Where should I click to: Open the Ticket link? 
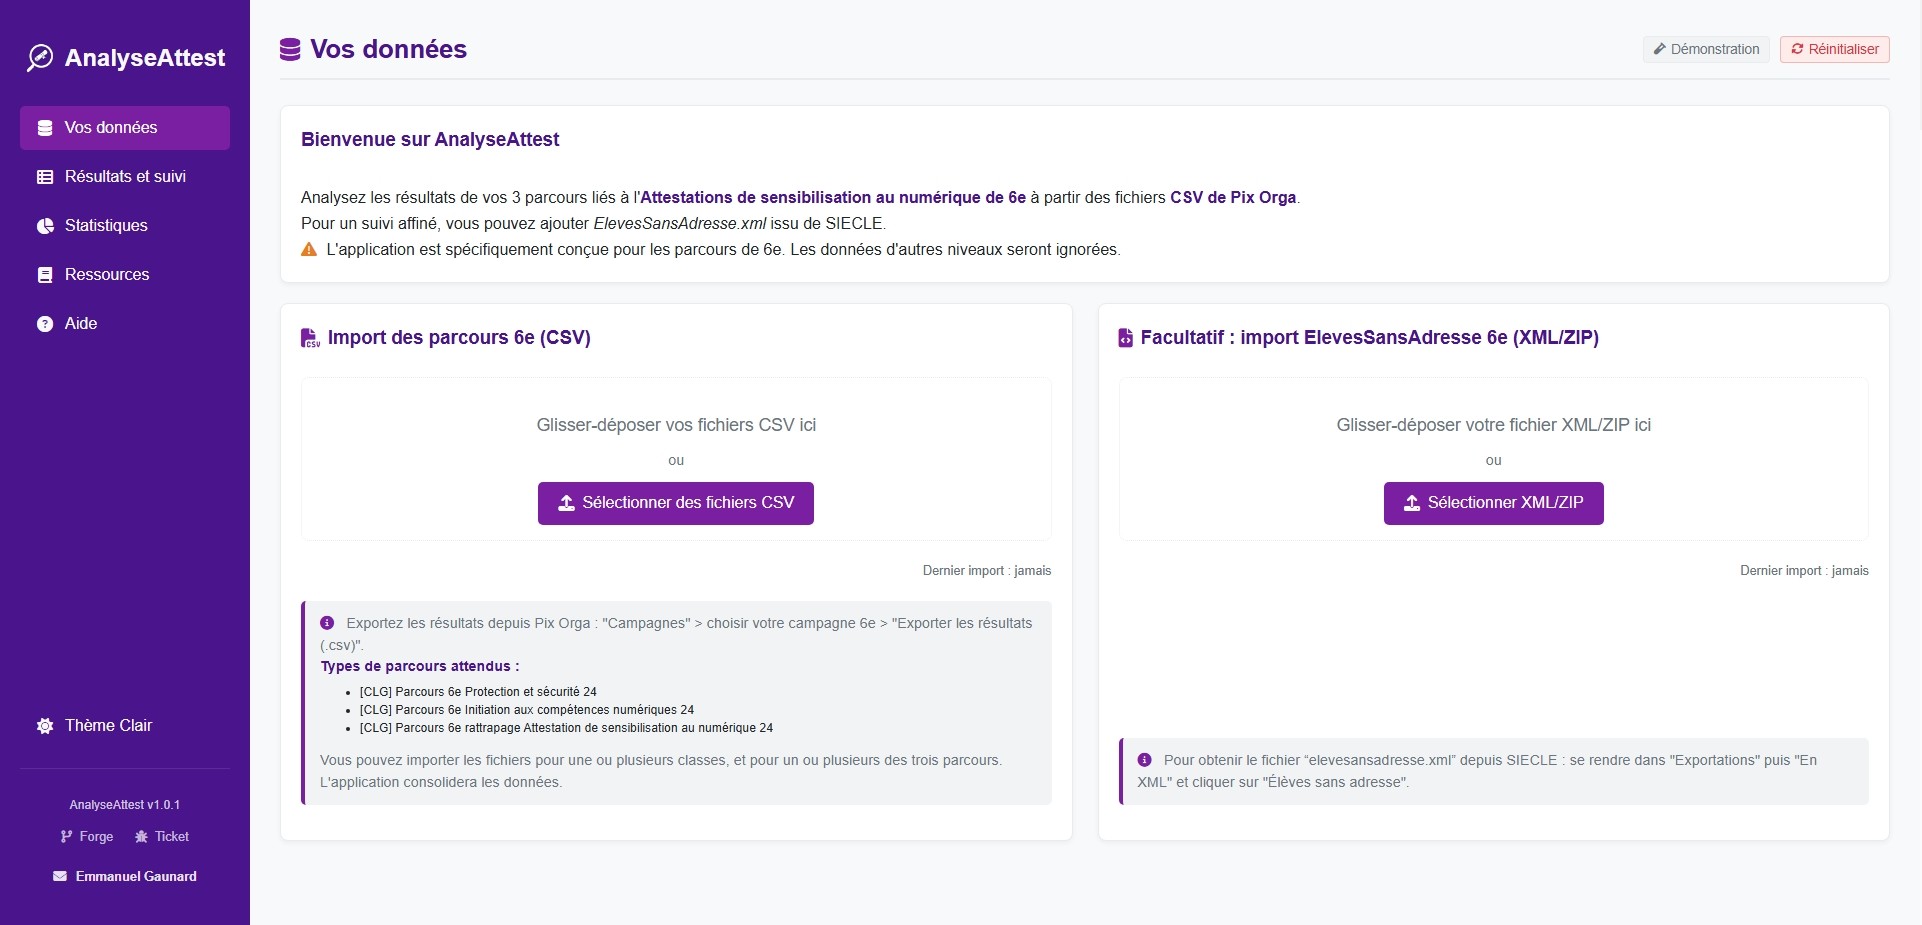pos(163,836)
